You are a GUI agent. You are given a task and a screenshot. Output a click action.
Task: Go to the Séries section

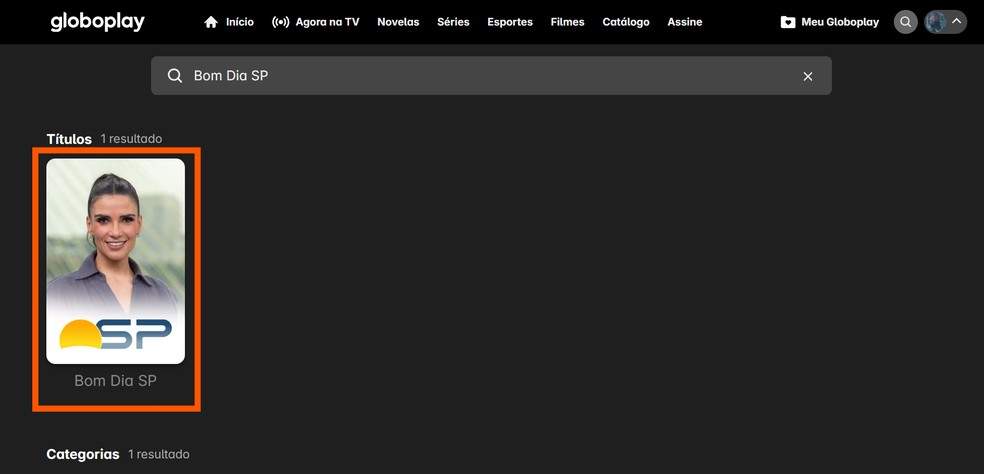point(453,22)
